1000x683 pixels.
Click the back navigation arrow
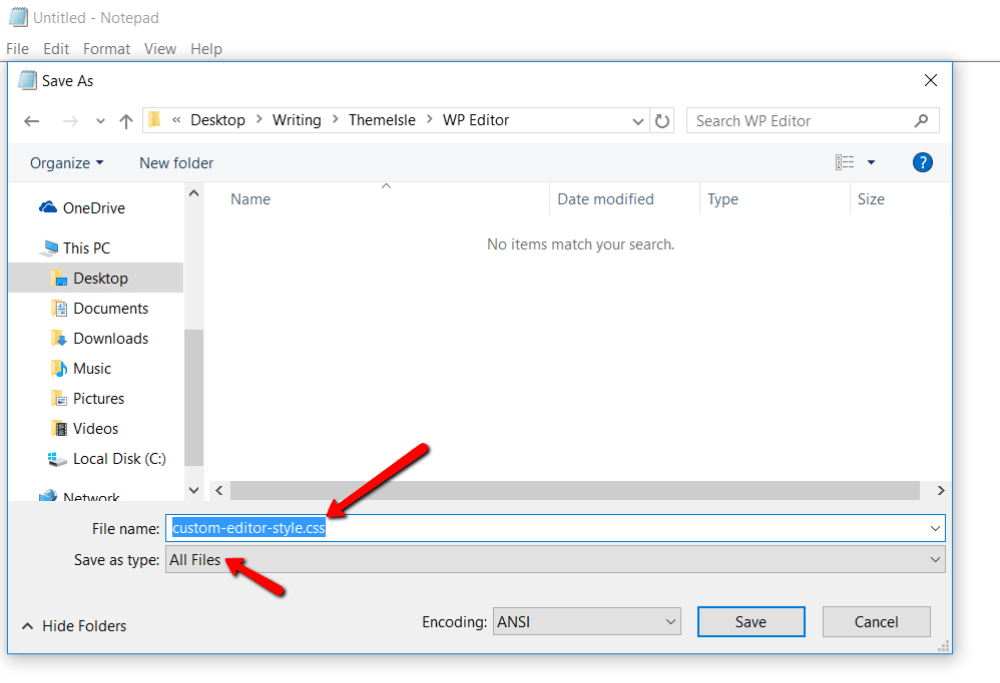31,120
